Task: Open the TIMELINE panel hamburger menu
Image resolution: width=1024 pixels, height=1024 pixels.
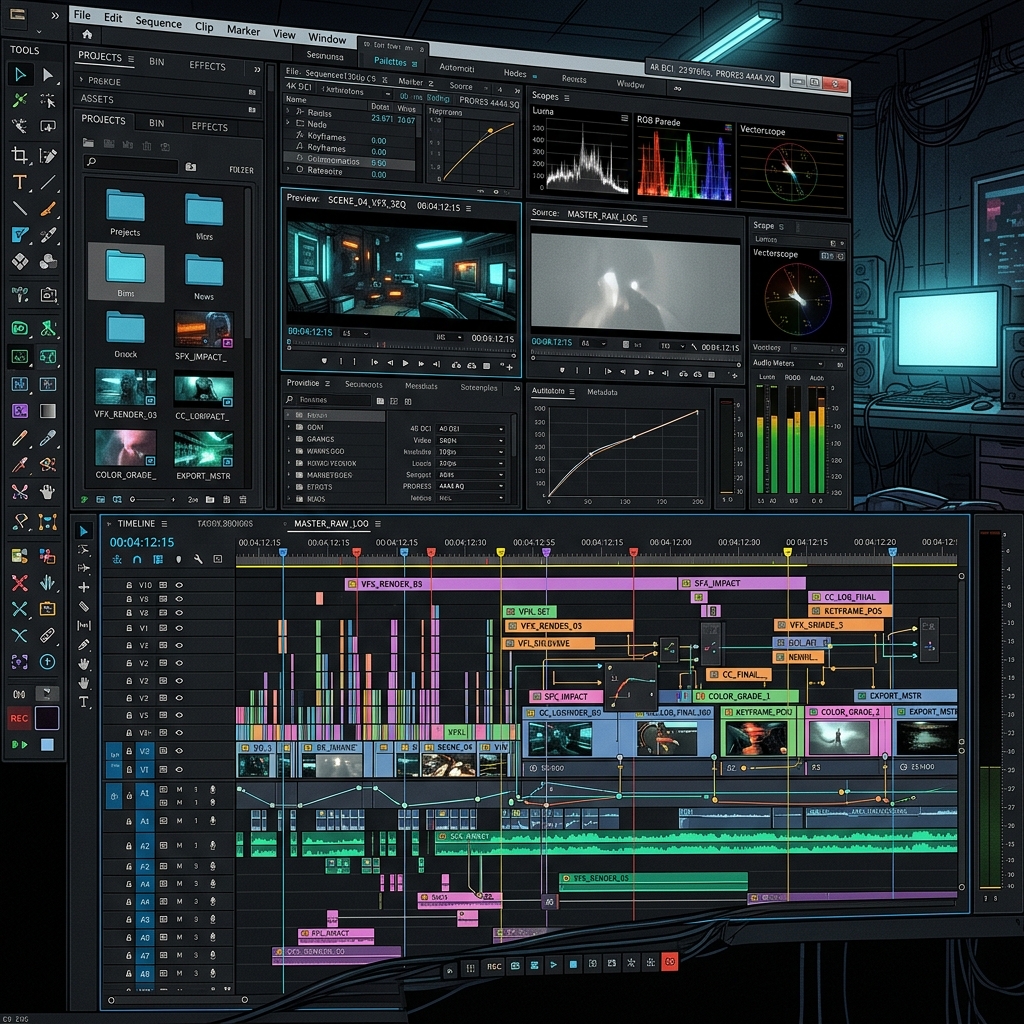Action: point(164,524)
